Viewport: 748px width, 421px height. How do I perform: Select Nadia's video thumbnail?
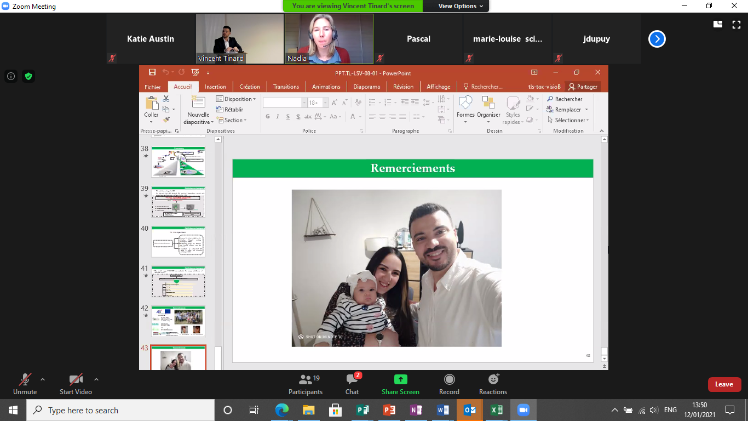pyautogui.click(x=322, y=38)
